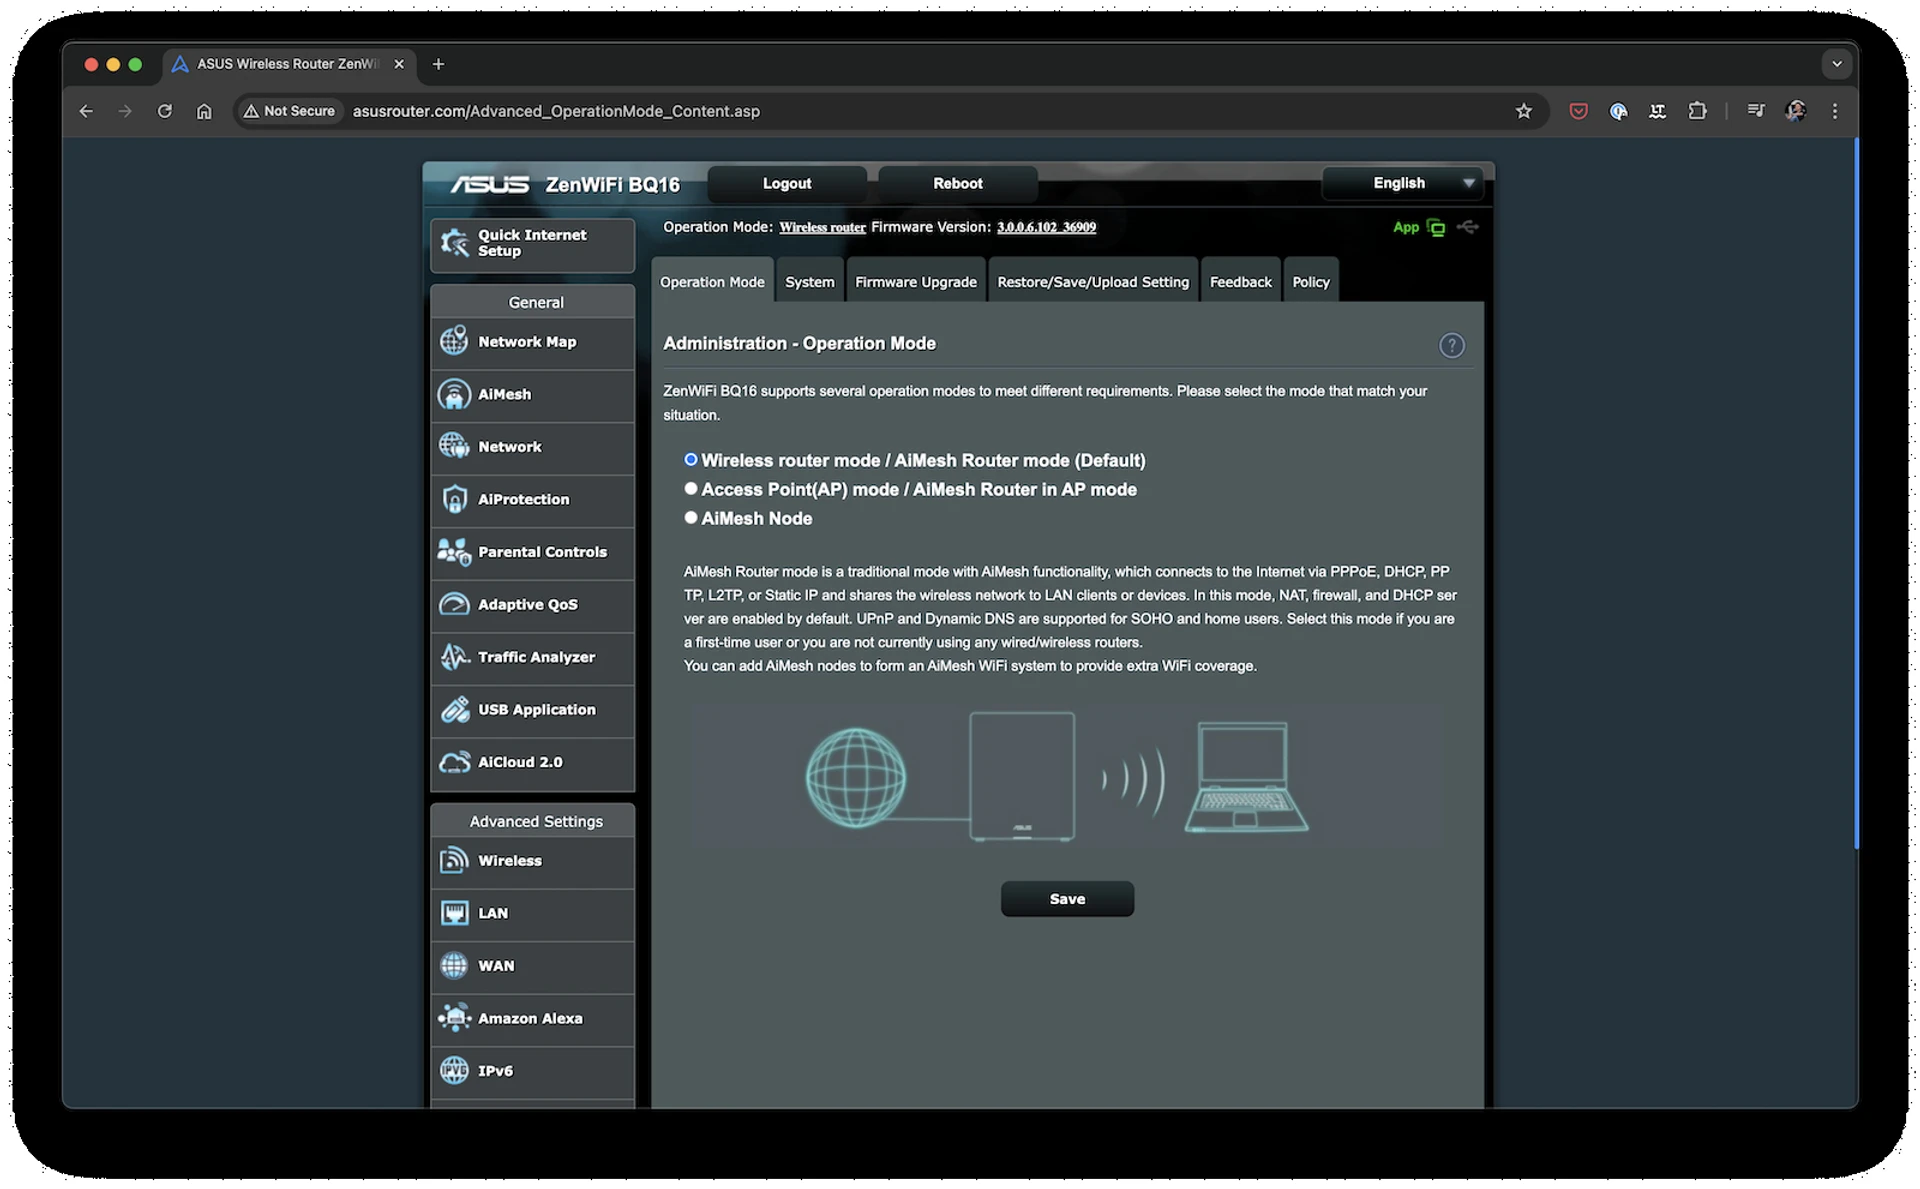Select Access Point(AP) mode radio button
This screenshot has width=1920, height=1189.
click(690, 489)
